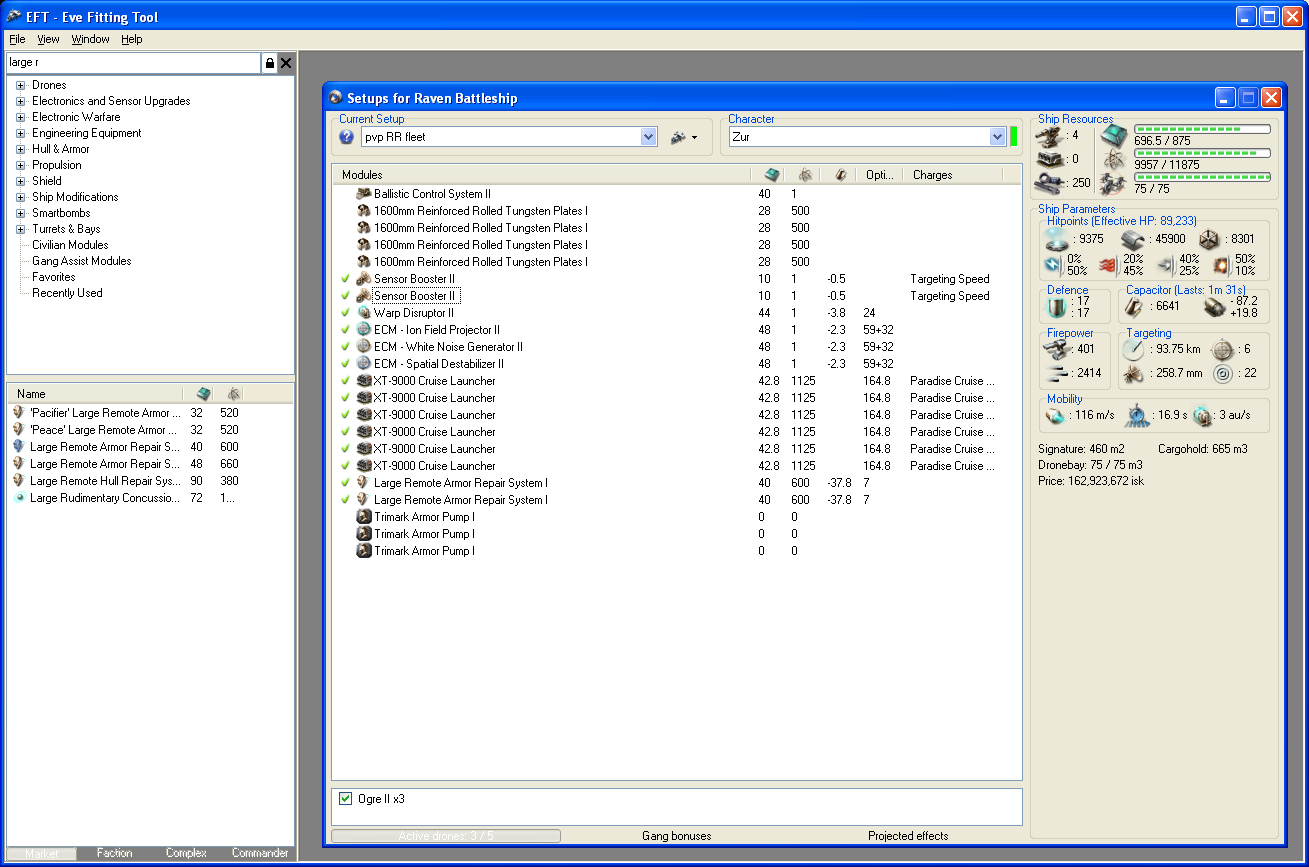Image resolution: width=1309 pixels, height=867 pixels.
Task: Click the CPU column header icon in Modules list
Action: tap(770, 175)
